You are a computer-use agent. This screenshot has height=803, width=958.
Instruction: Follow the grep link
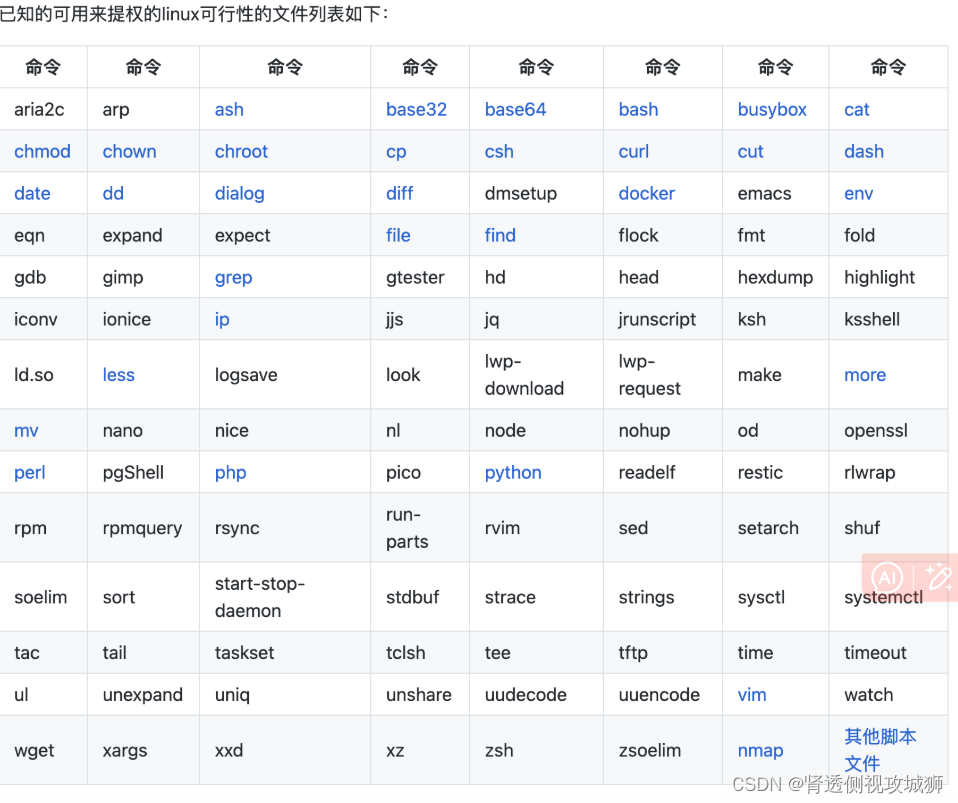tap(233, 278)
